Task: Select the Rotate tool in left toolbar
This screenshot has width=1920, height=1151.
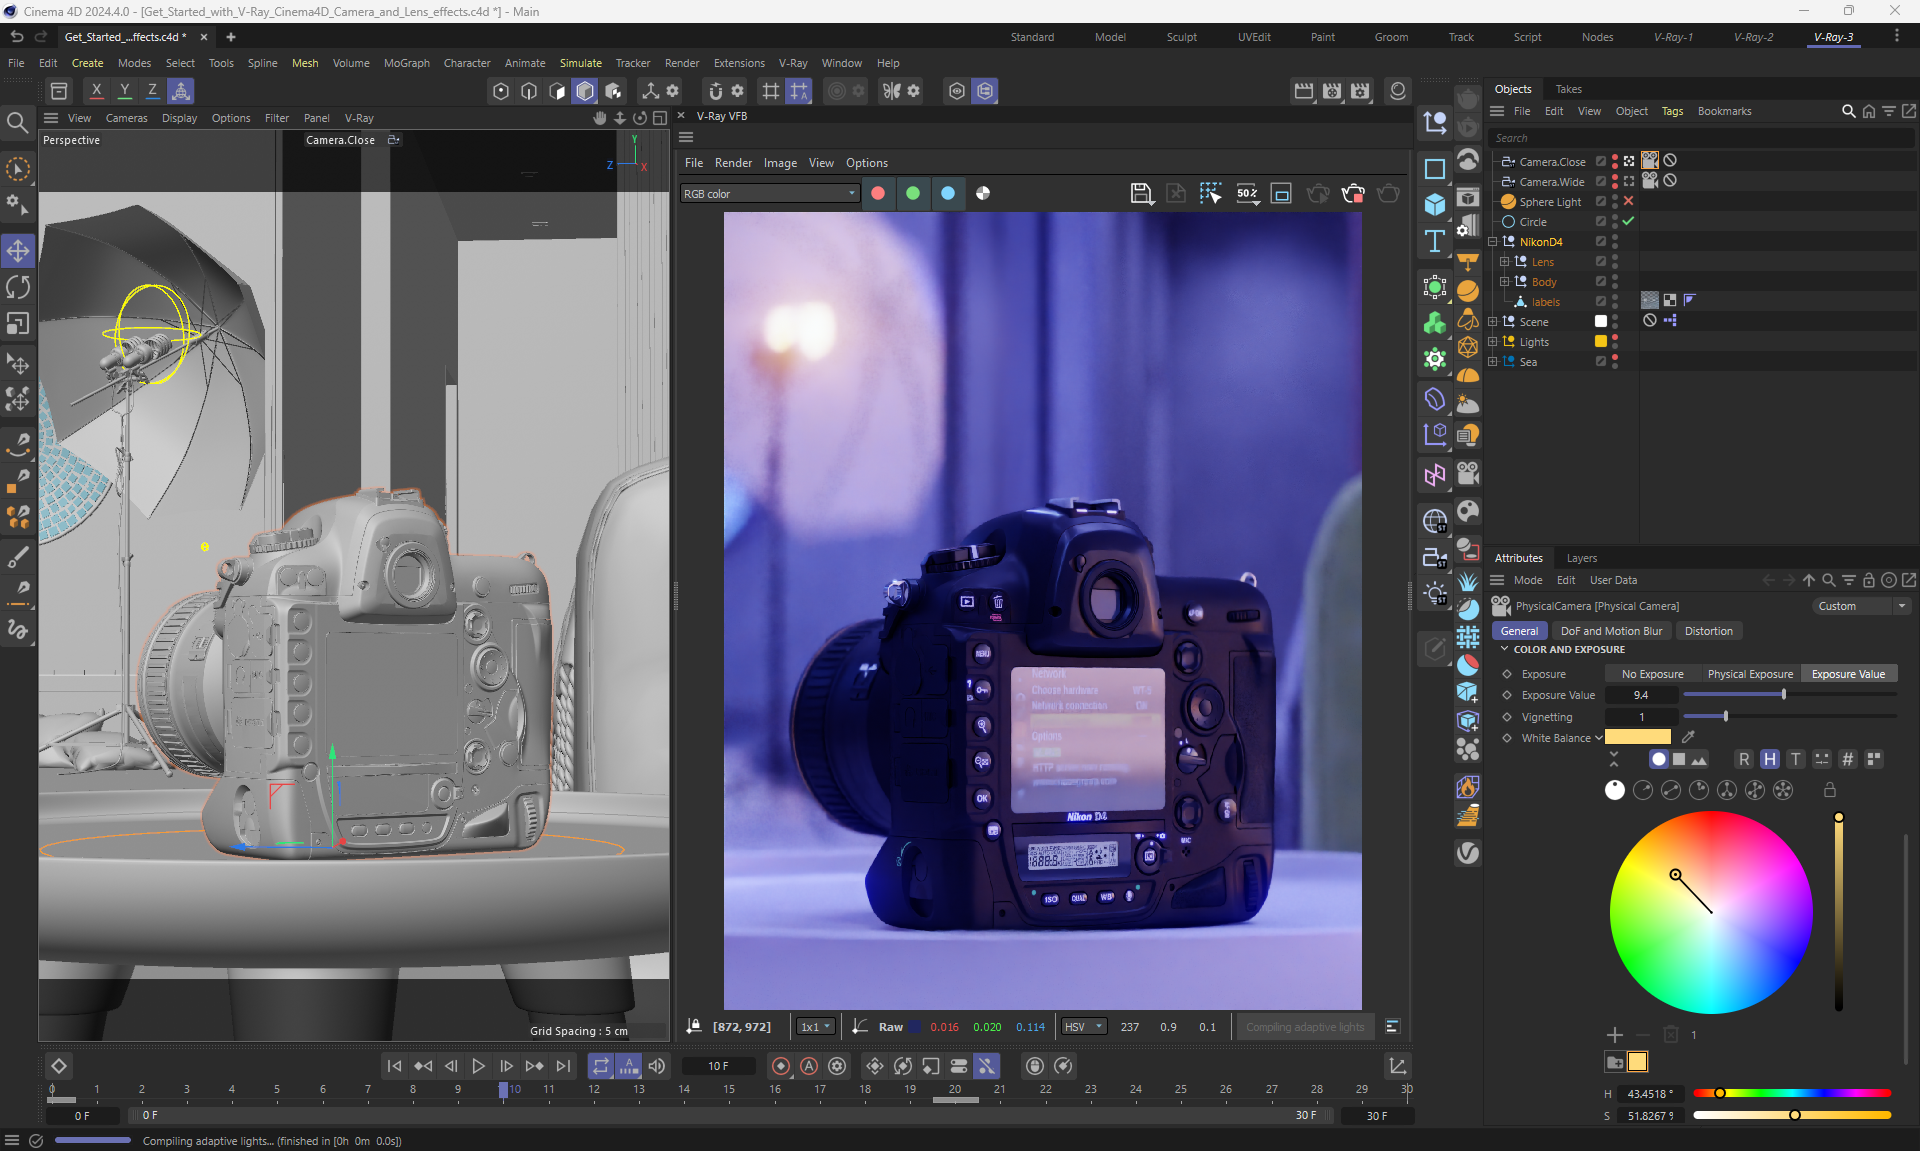Action: pyautogui.click(x=18, y=287)
